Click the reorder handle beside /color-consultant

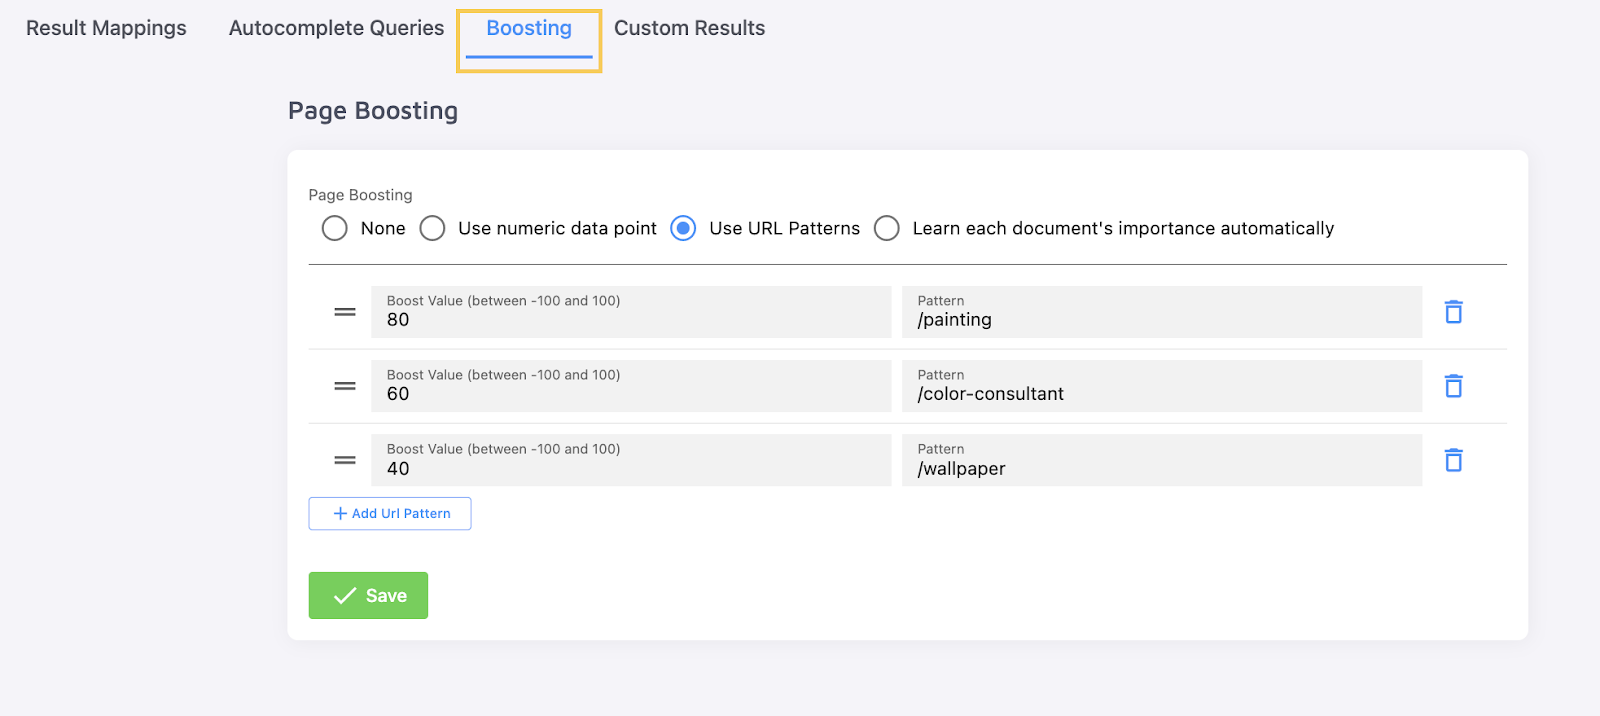pos(345,386)
